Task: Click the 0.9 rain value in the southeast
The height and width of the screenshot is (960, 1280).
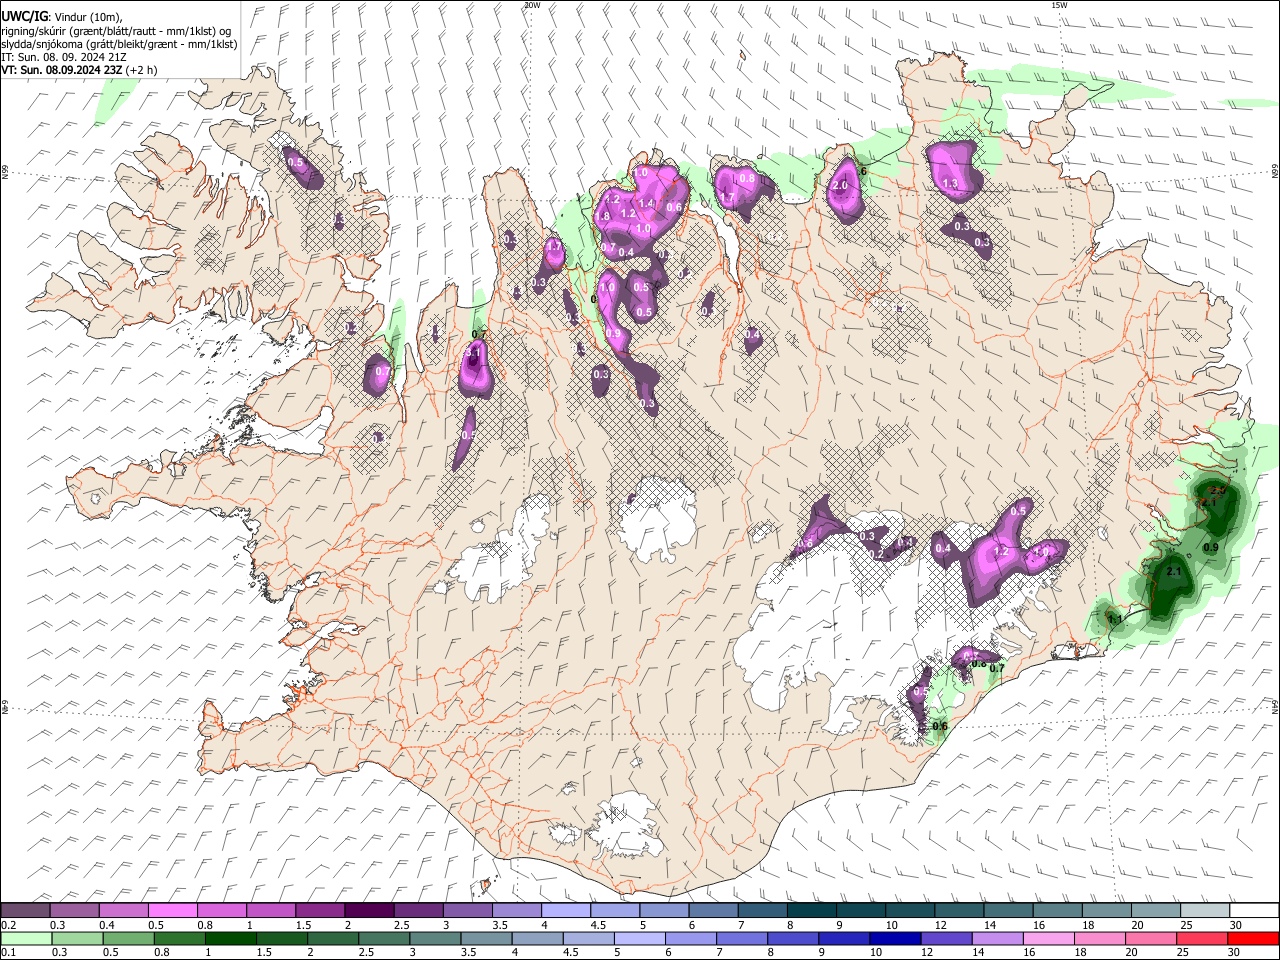Action: pos(1211,547)
